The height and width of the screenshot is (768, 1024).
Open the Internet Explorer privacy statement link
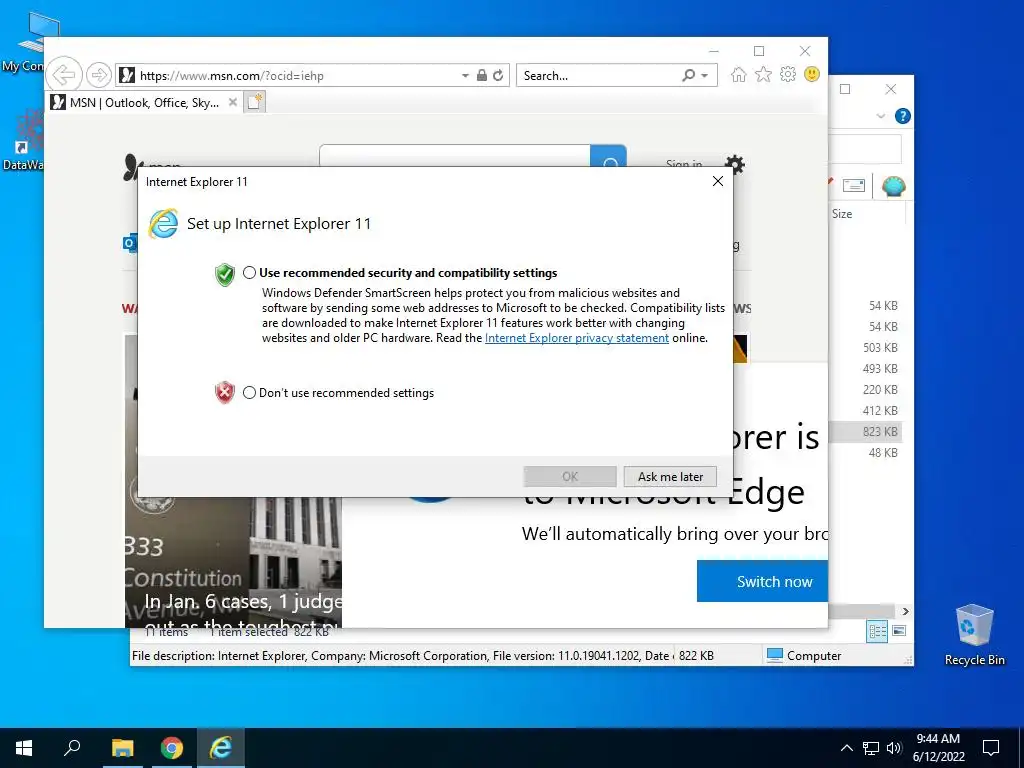tap(577, 338)
